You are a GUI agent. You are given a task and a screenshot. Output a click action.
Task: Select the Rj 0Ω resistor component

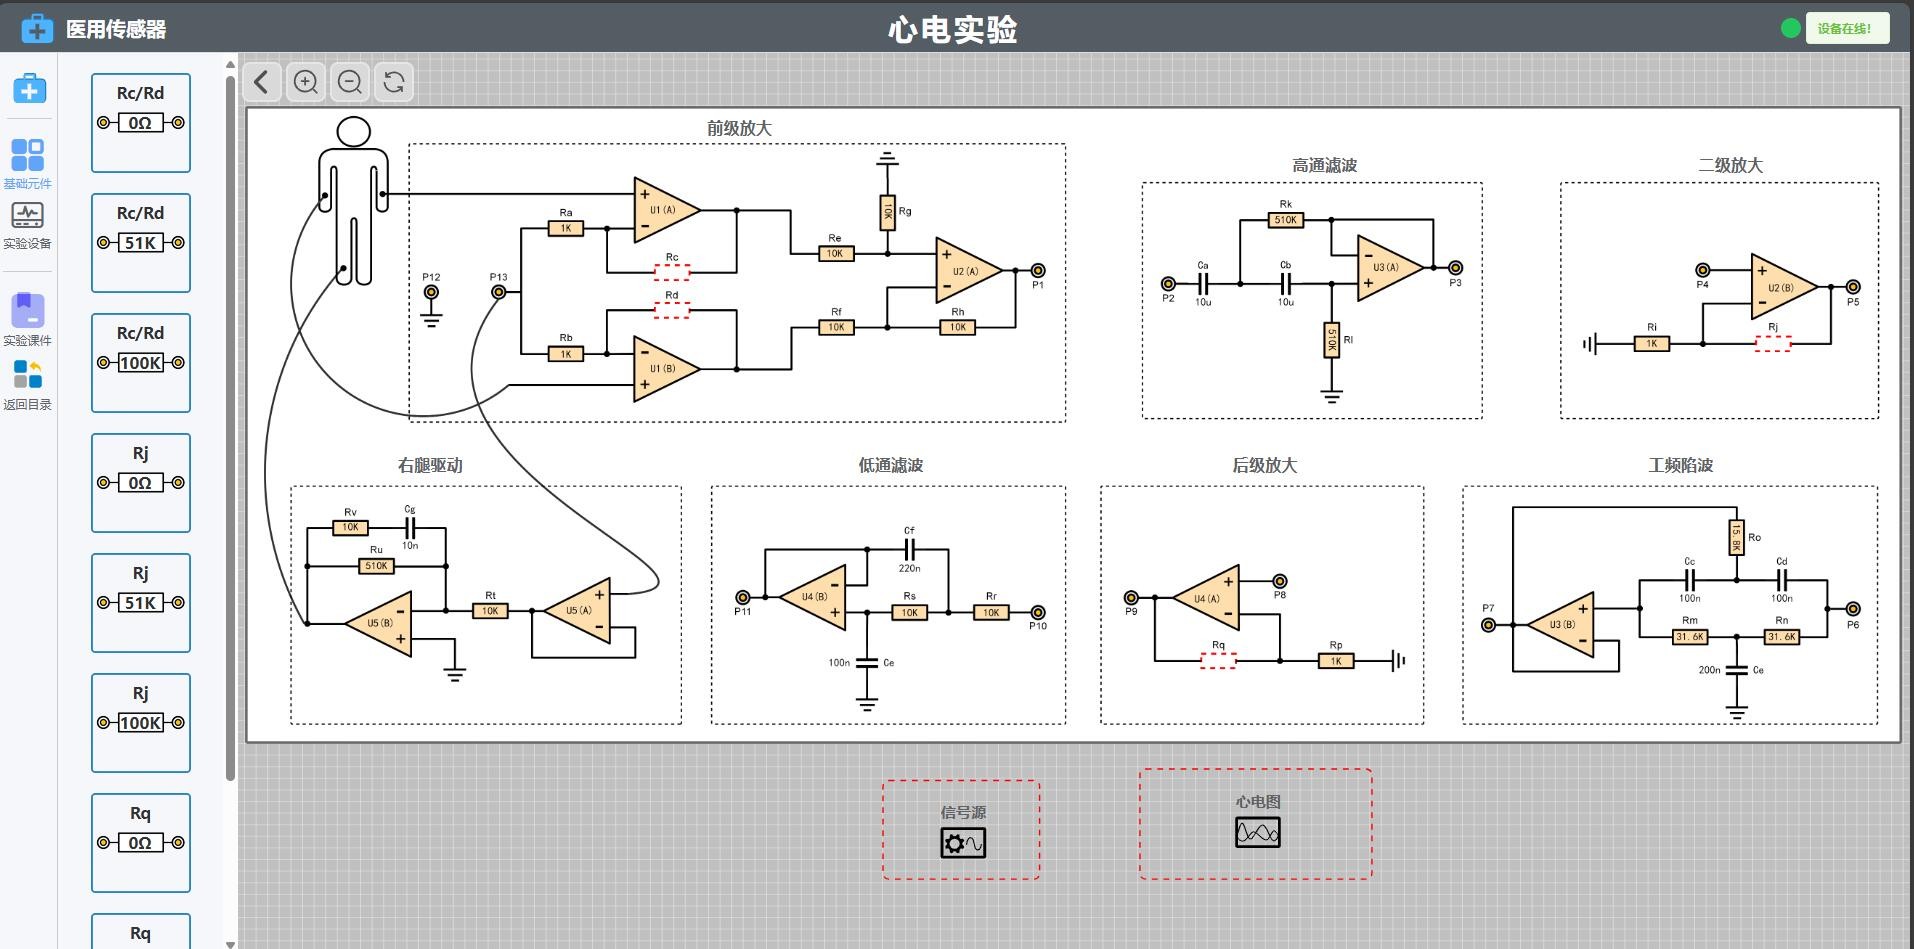(141, 483)
